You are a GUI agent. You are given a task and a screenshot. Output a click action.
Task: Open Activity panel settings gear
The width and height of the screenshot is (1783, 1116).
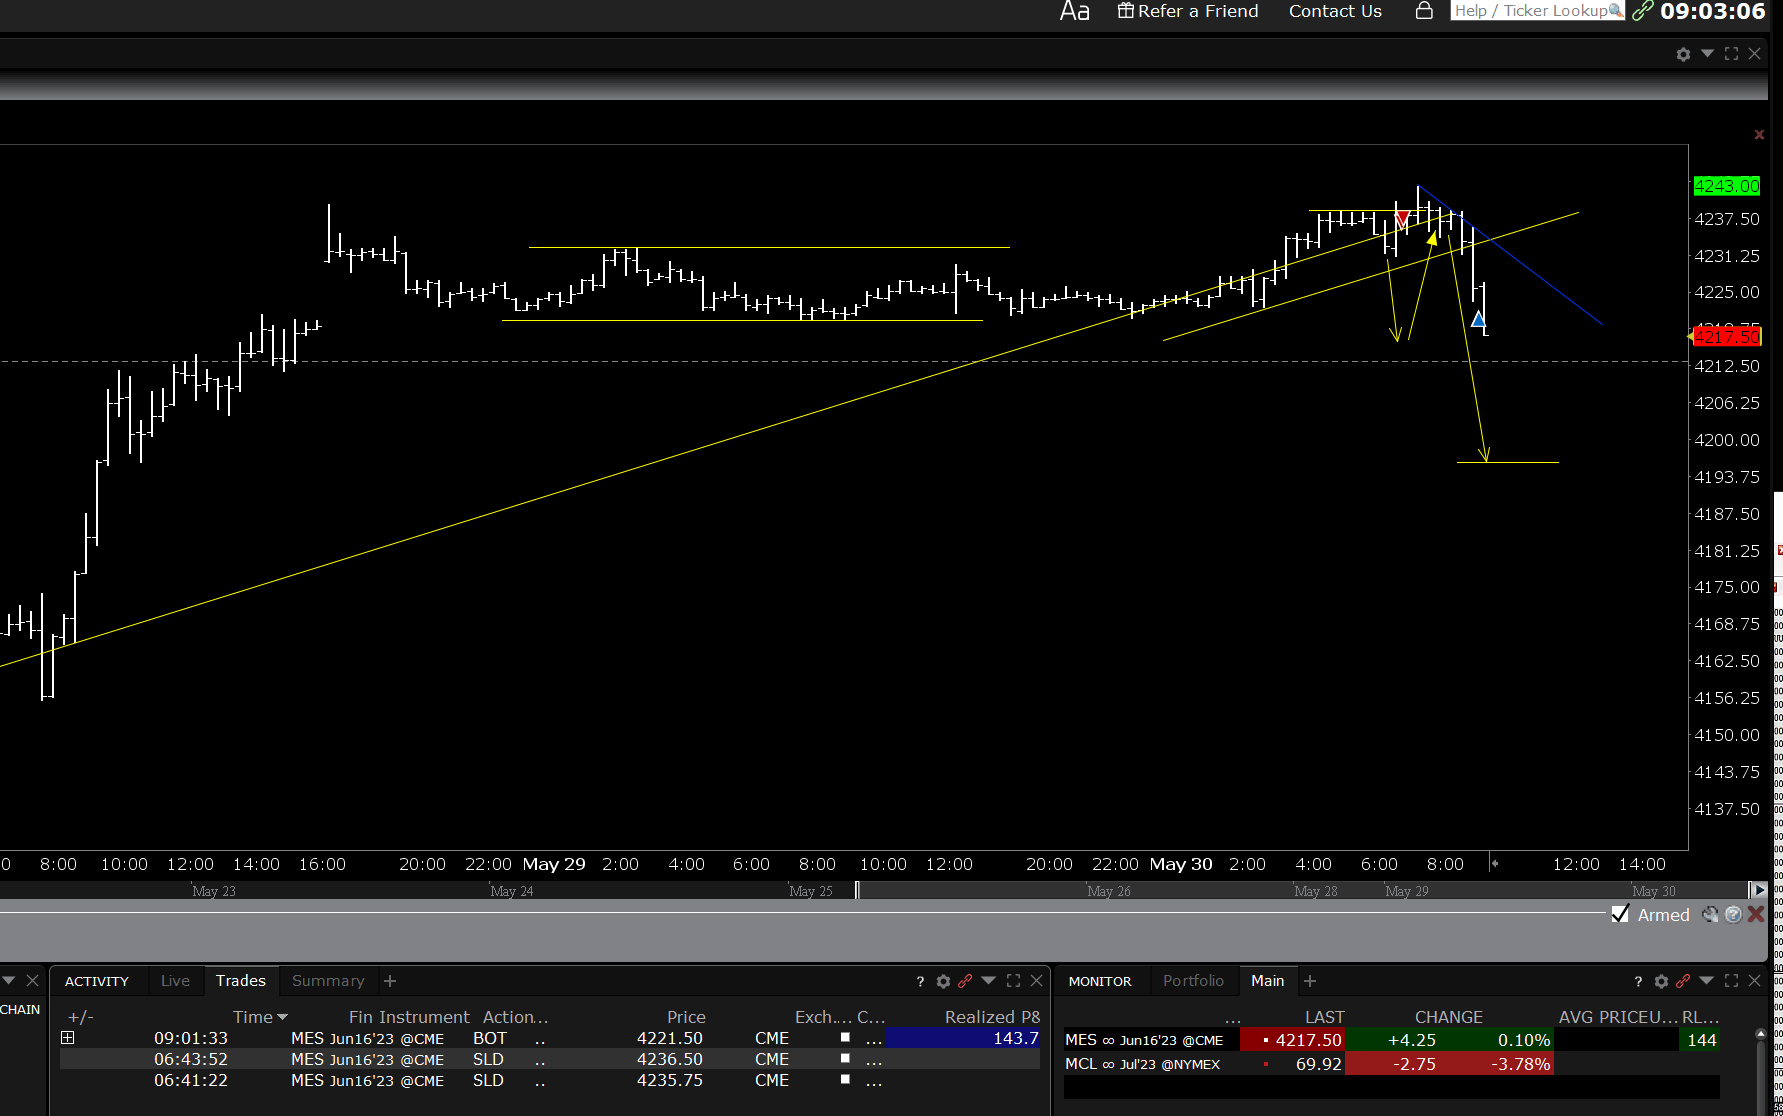pyautogui.click(x=943, y=981)
